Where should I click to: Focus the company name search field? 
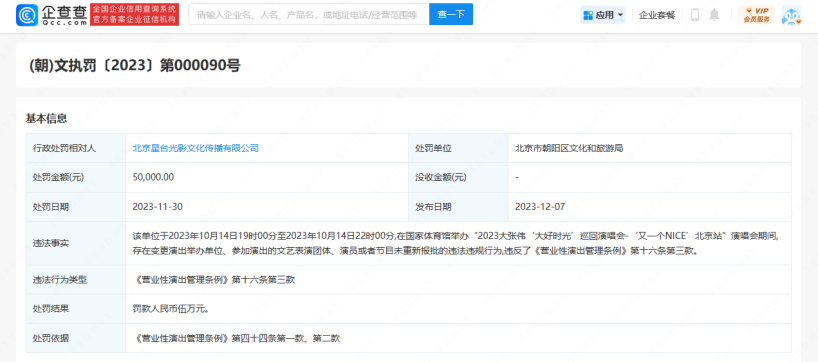tap(309, 14)
